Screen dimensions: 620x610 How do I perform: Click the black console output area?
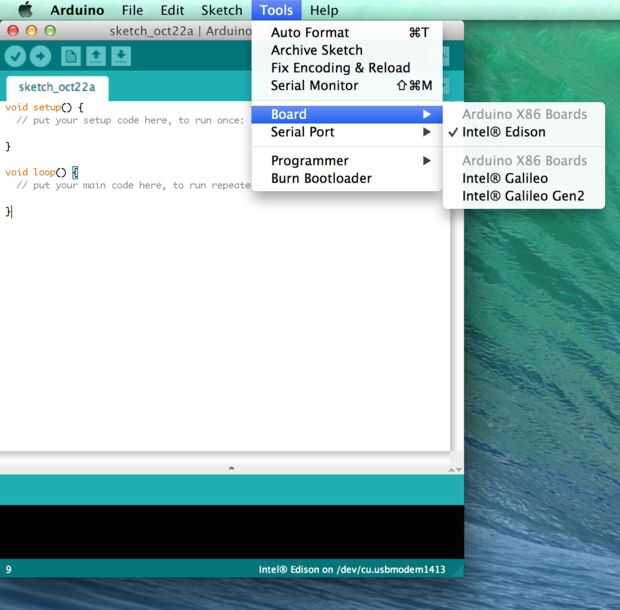point(232,532)
